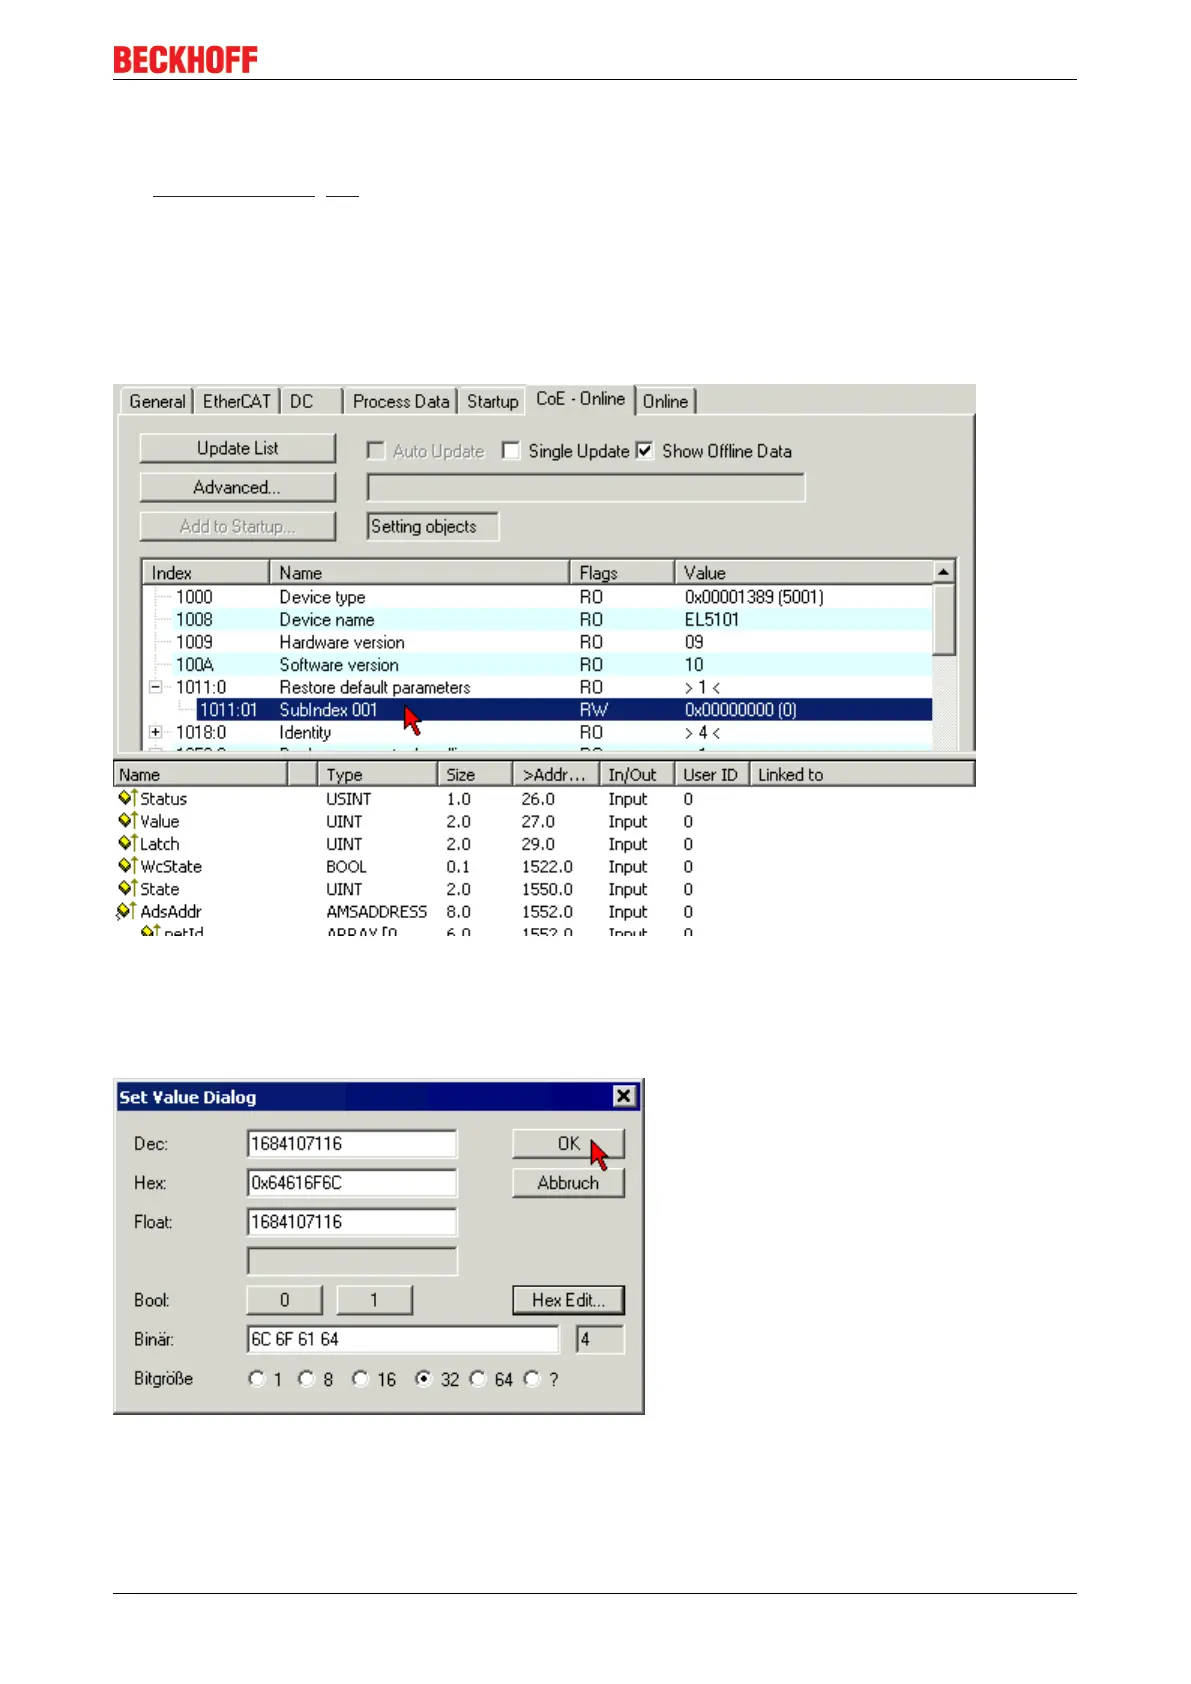Confirm with OK in Set Value Dialog

click(568, 1144)
